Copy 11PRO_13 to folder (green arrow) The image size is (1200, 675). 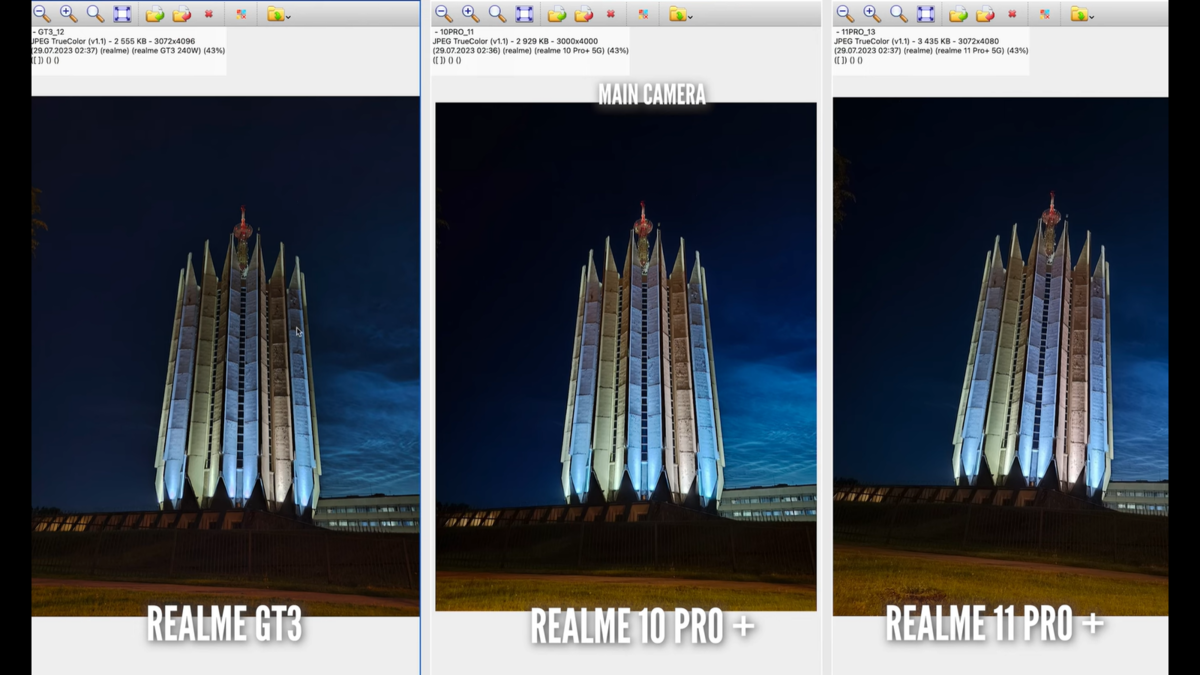(958, 14)
